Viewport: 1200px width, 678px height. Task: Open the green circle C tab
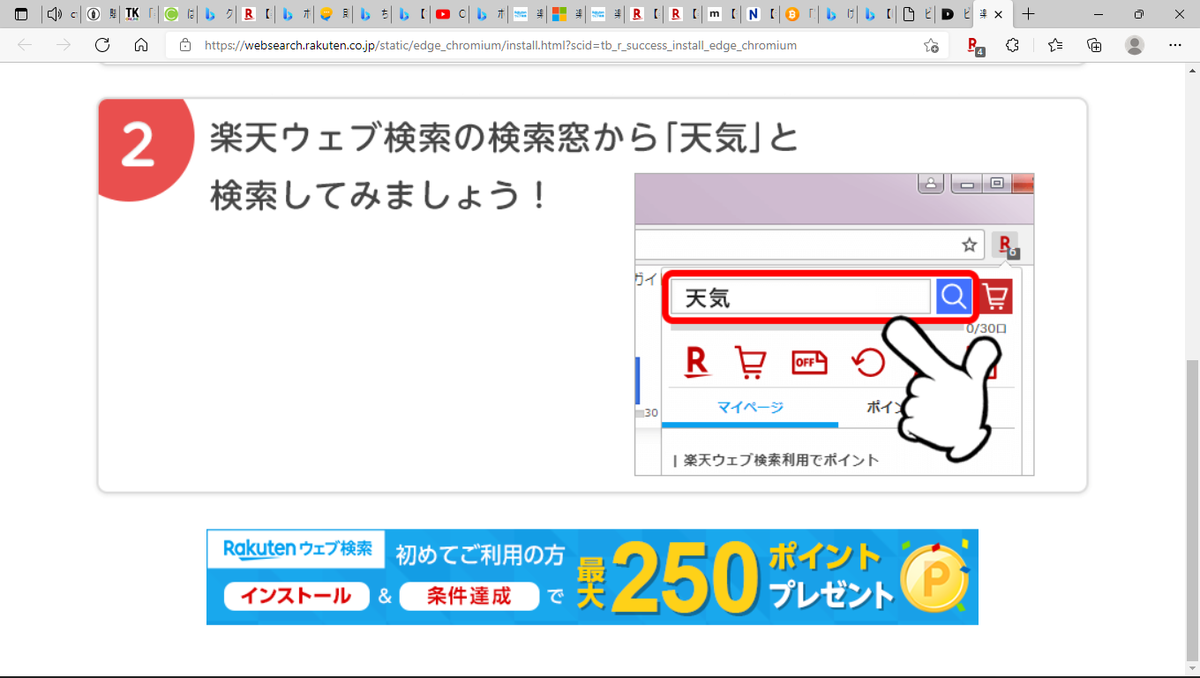[178, 14]
